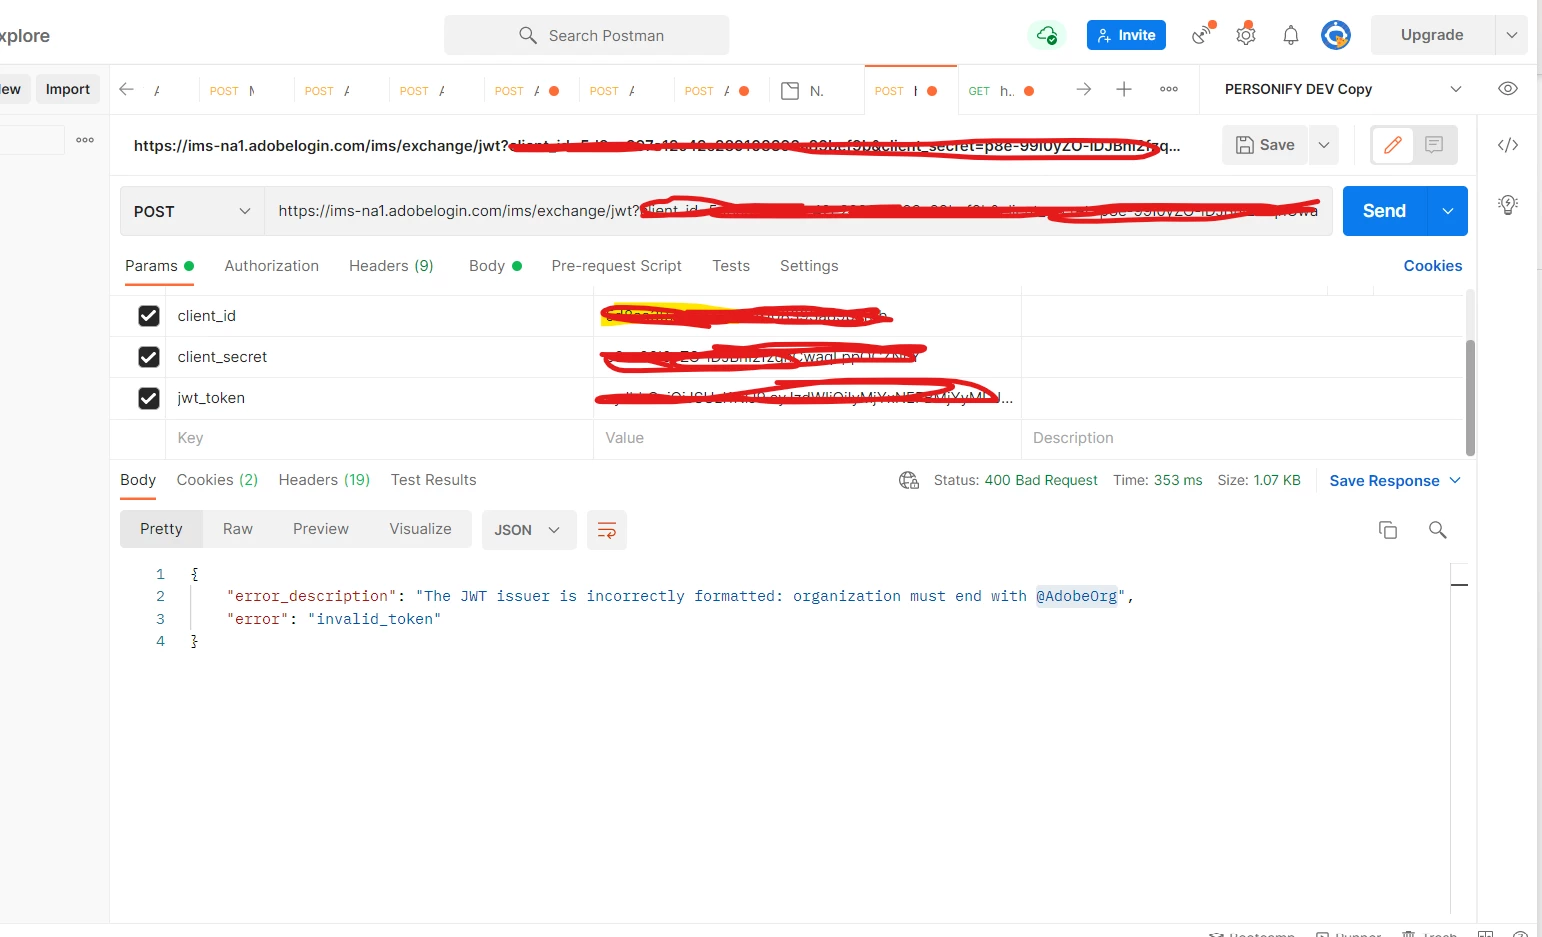Open the Upgrade dropdown arrow

pos(1512,35)
